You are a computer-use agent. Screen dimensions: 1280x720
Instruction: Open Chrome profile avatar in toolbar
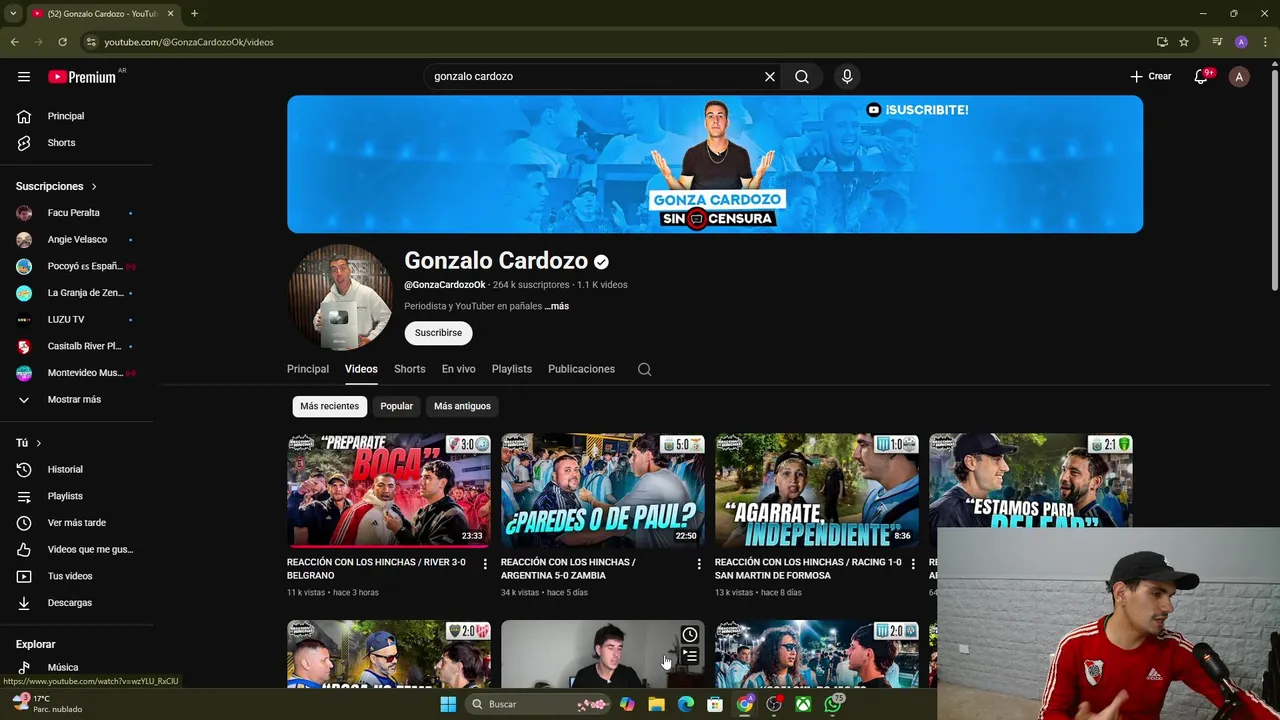click(1241, 42)
